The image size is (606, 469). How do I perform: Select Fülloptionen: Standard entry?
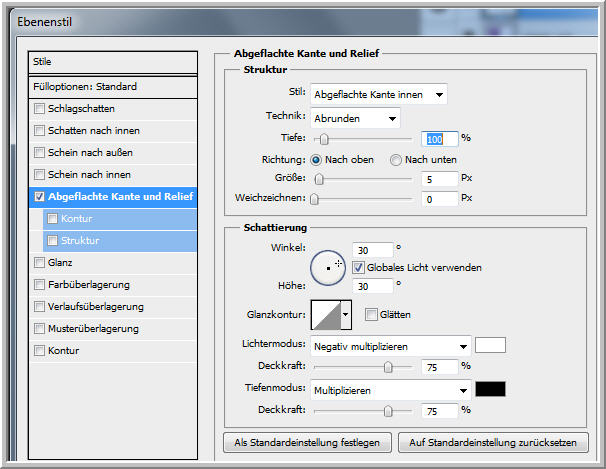click(x=113, y=87)
